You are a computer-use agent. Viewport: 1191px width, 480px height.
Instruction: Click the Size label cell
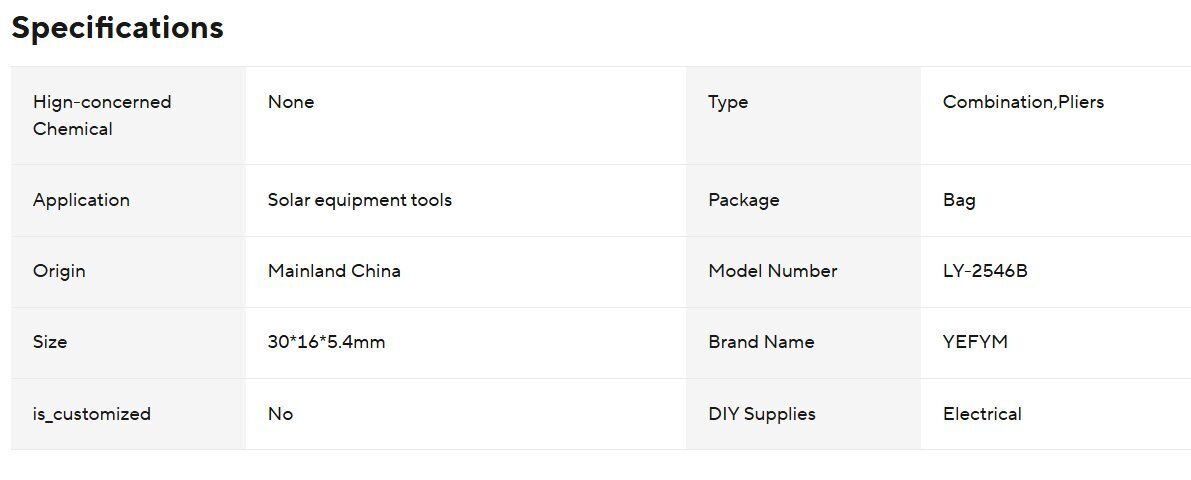[50, 342]
